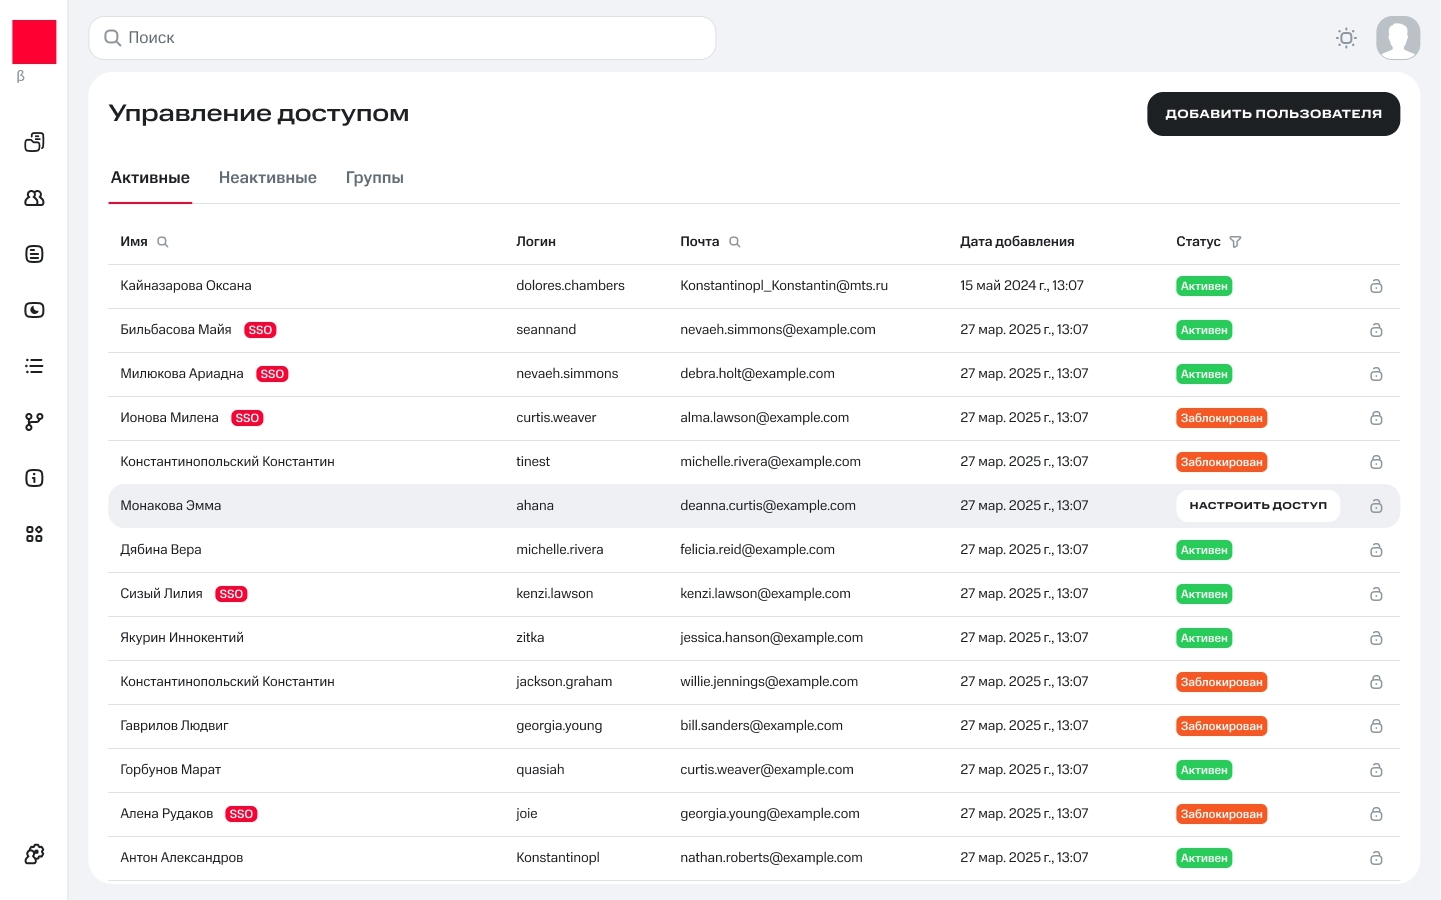Open the Статус column filter
The image size is (1441, 900).
coord(1235,242)
